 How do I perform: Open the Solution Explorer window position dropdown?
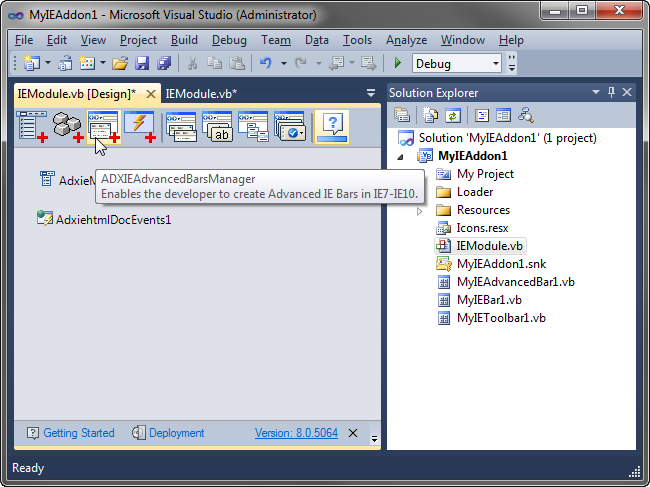pyautogui.click(x=596, y=92)
